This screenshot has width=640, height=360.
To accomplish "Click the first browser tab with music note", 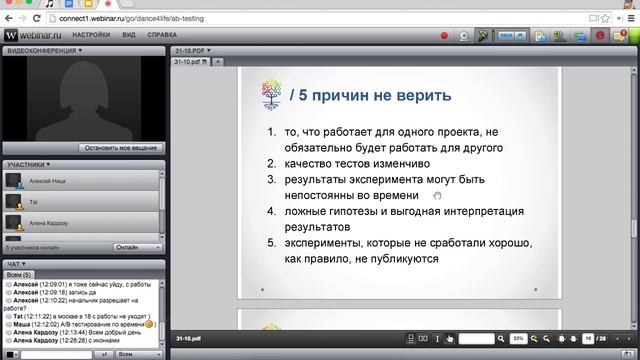I will pyautogui.click(x=50, y=4).
